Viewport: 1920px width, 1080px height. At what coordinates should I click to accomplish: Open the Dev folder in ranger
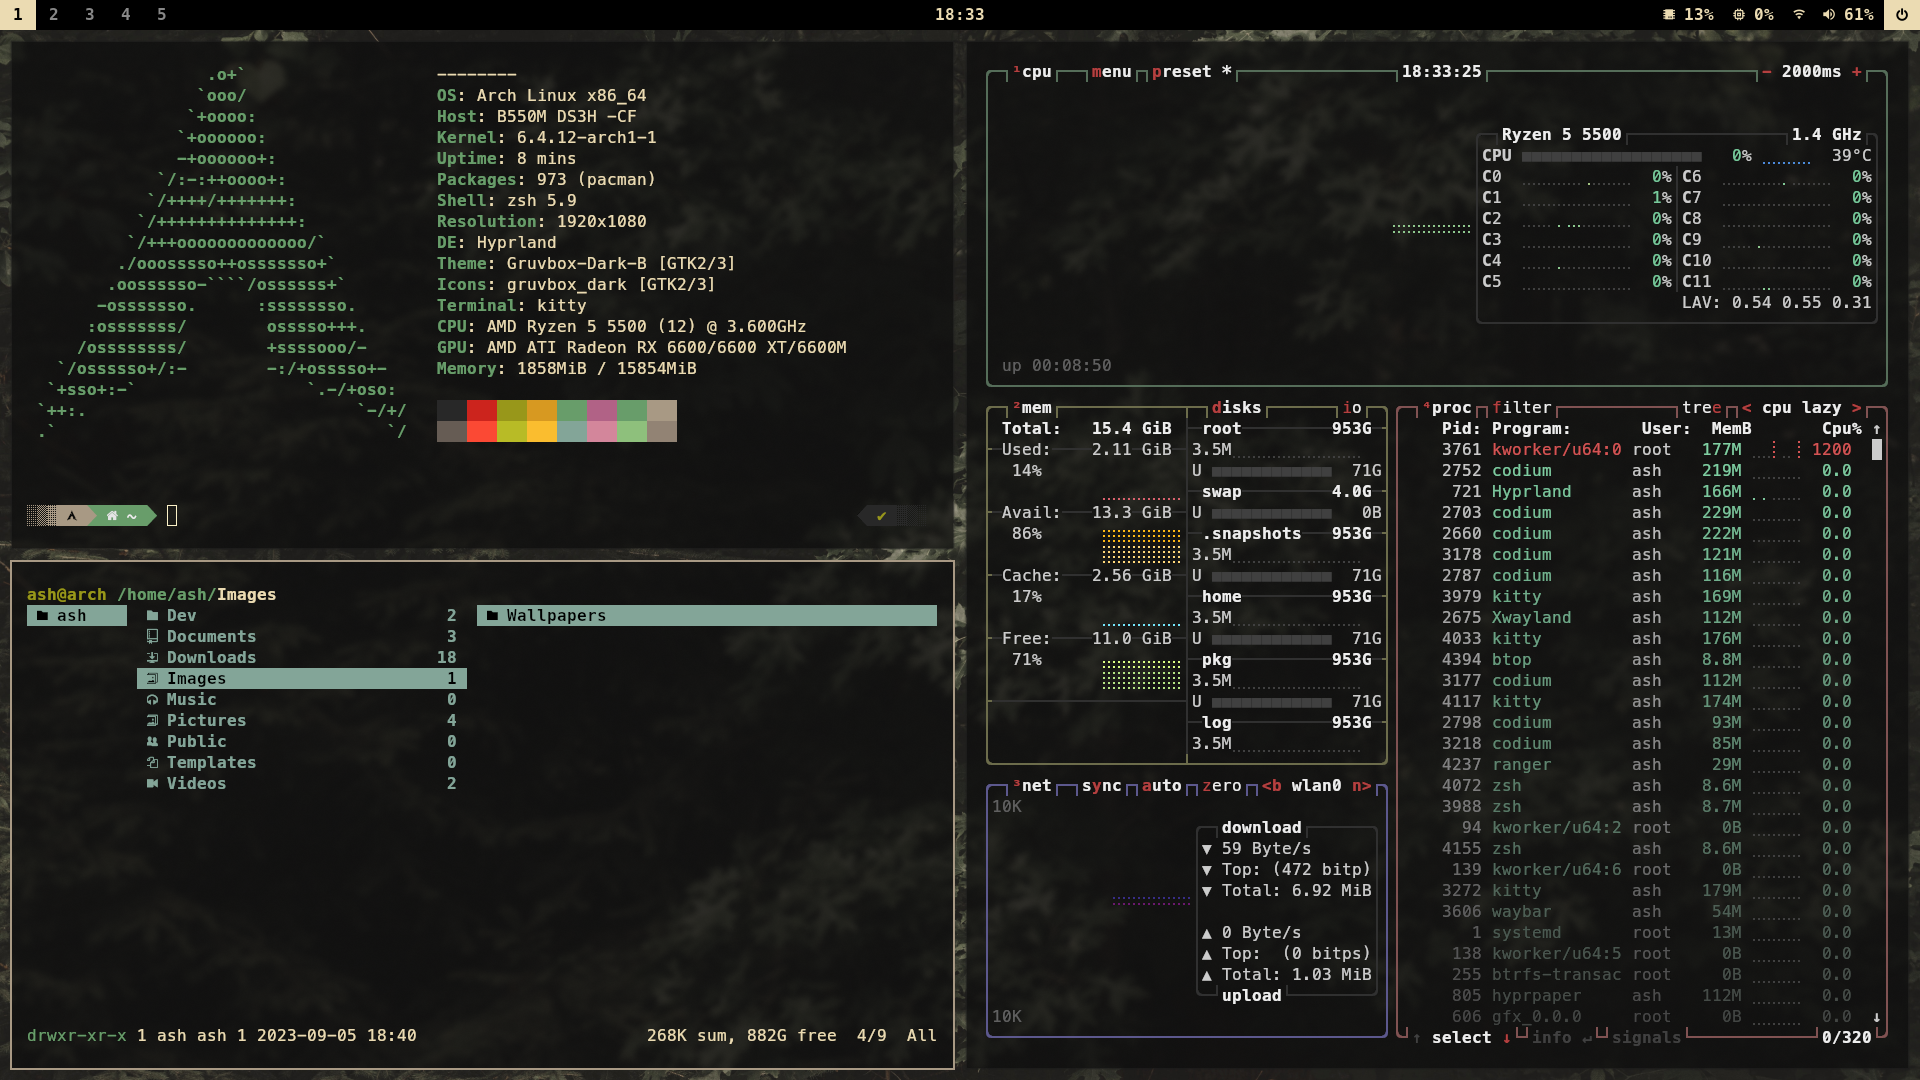coord(301,616)
